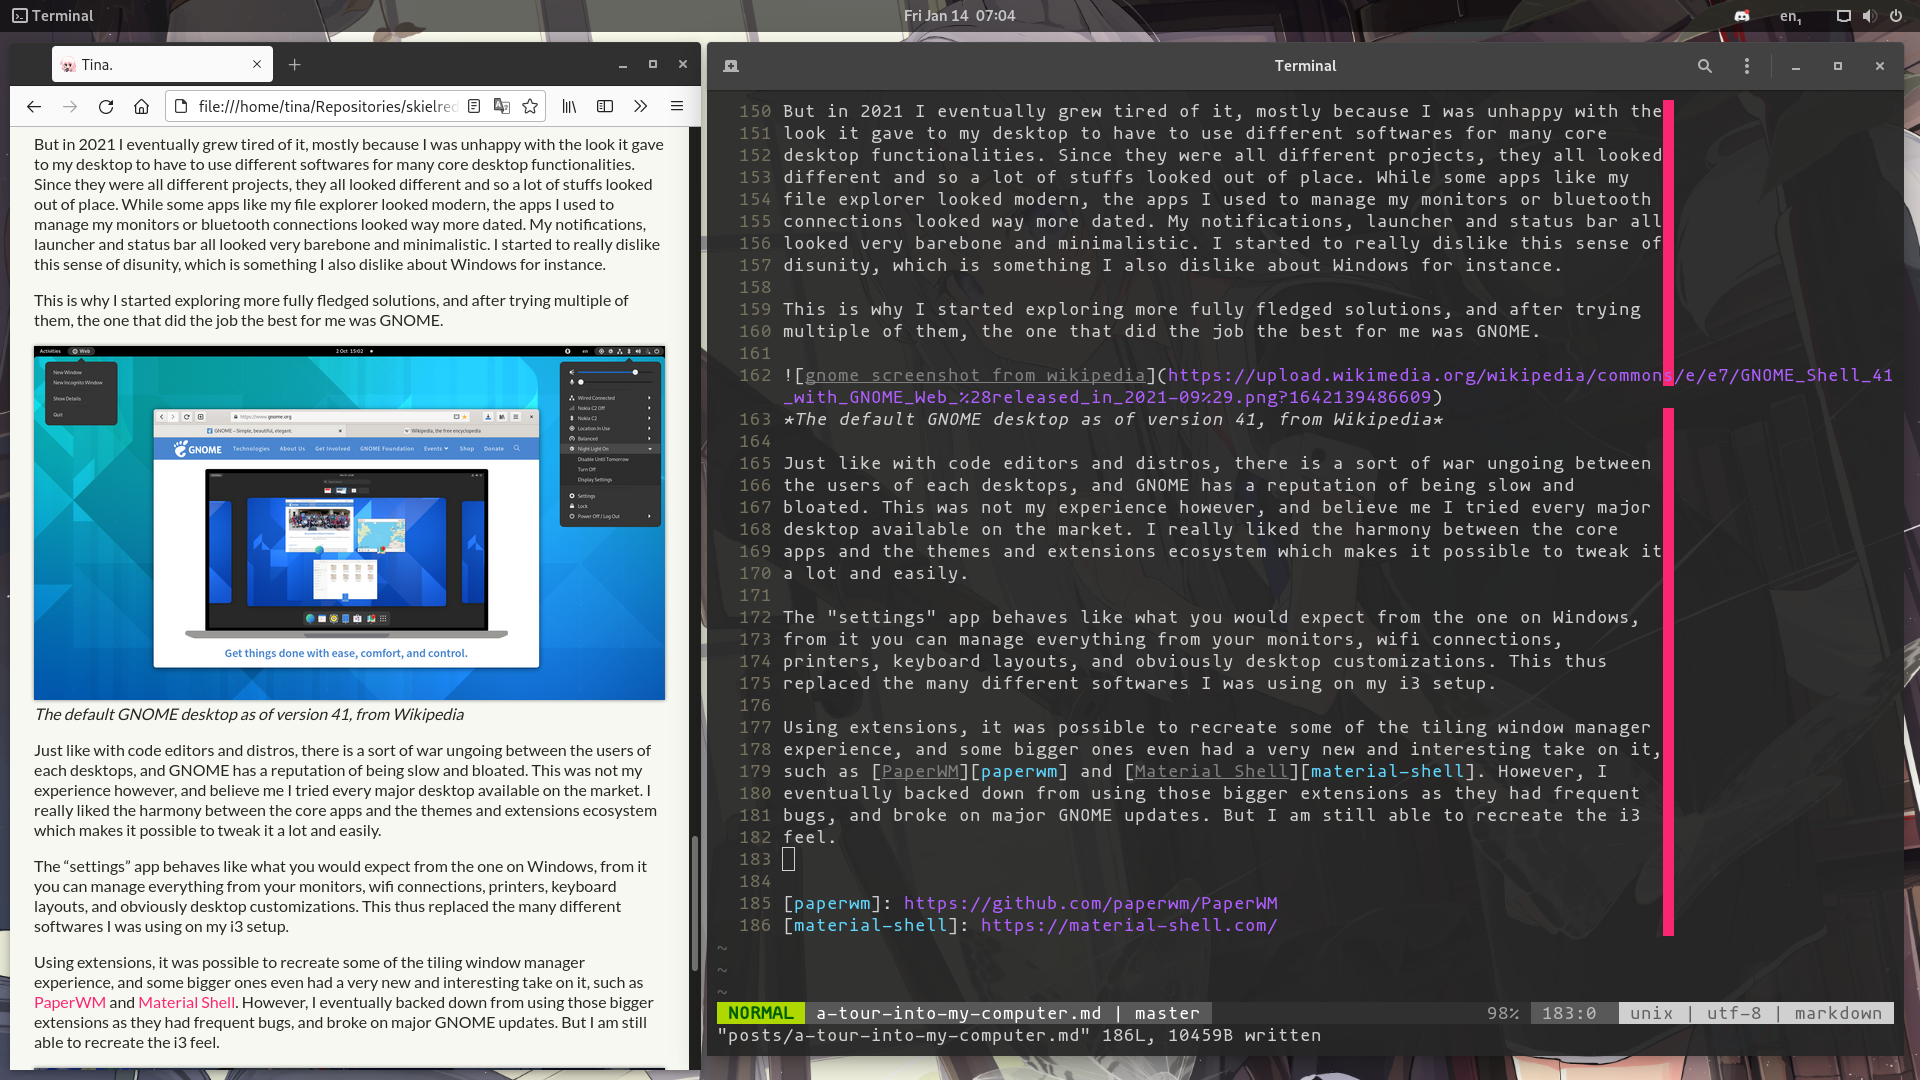Click the [Material Shell] link text in vim
The image size is (1920, 1080).
1211,771
